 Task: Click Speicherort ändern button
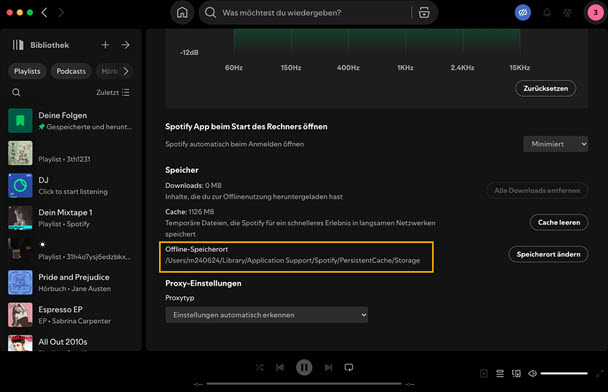pos(548,254)
